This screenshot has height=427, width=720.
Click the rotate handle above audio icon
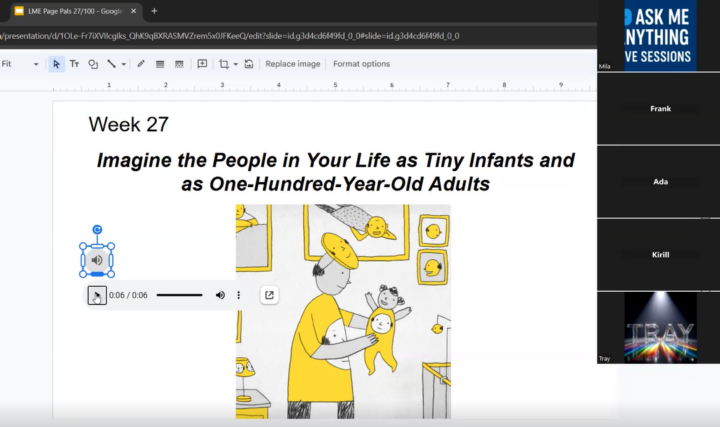coord(97,230)
